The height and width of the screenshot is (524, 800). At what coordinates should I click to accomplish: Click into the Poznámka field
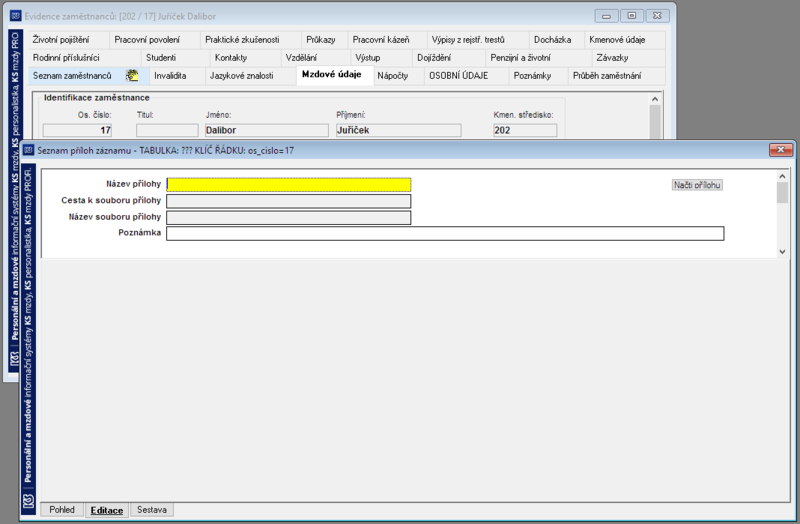[445, 233]
